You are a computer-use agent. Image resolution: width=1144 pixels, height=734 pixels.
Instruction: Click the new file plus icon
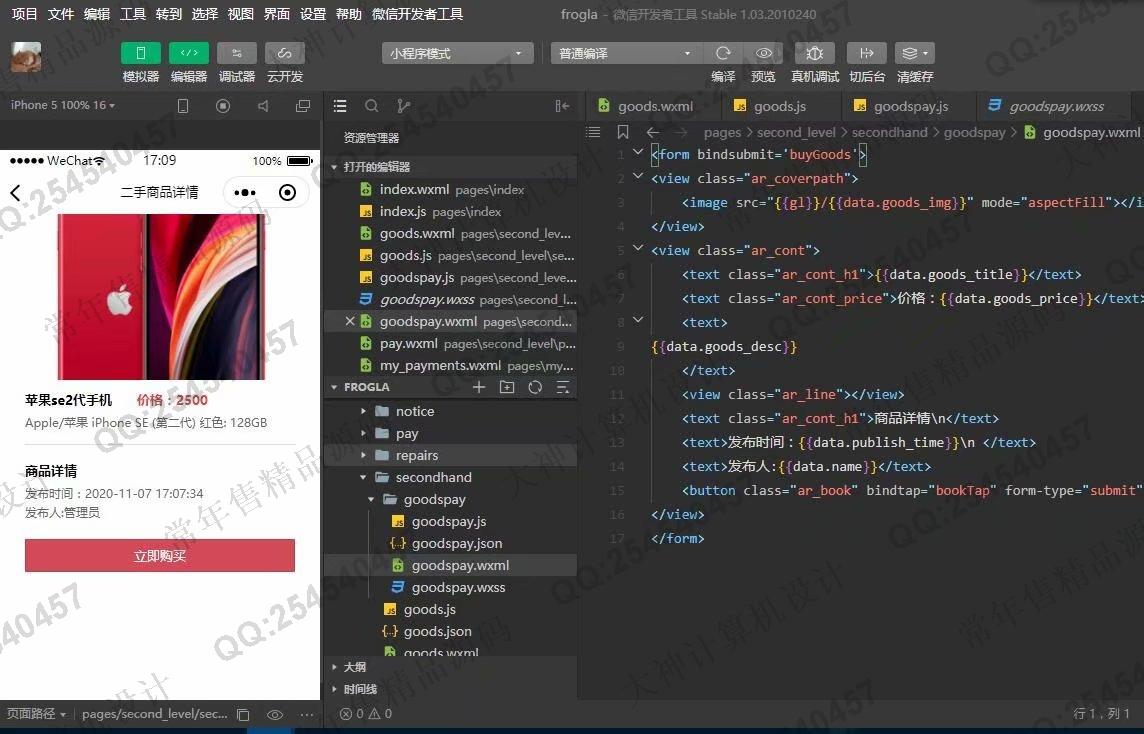[479, 387]
